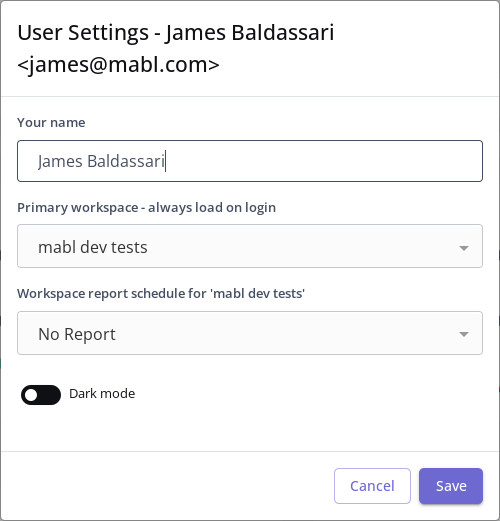Open the 'No Report' schedule dropdown
Viewport: 500px width, 521px height.
tap(250, 333)
